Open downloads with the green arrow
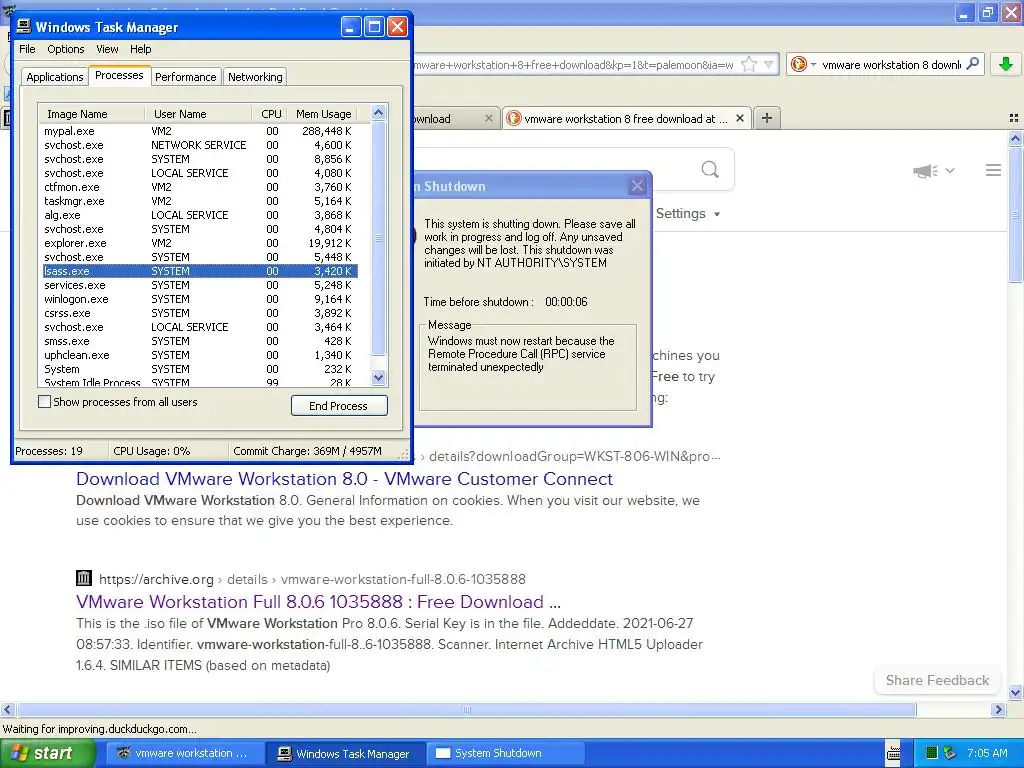 click(1006, 64)
